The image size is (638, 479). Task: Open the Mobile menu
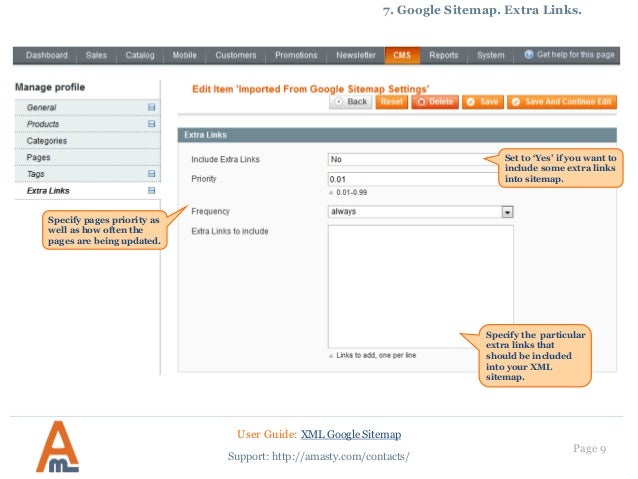click(x=184, y=55)
